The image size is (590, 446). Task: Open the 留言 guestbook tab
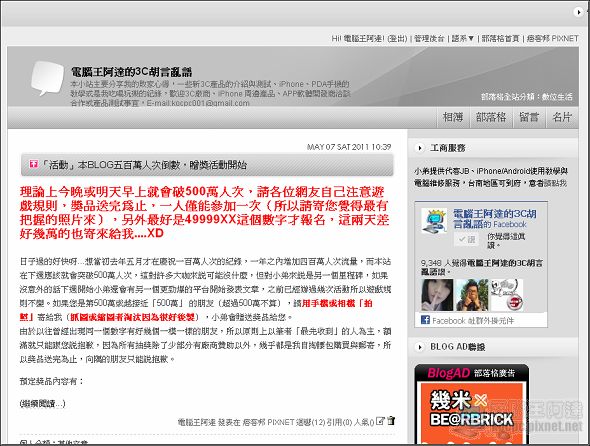click(529, 117)
